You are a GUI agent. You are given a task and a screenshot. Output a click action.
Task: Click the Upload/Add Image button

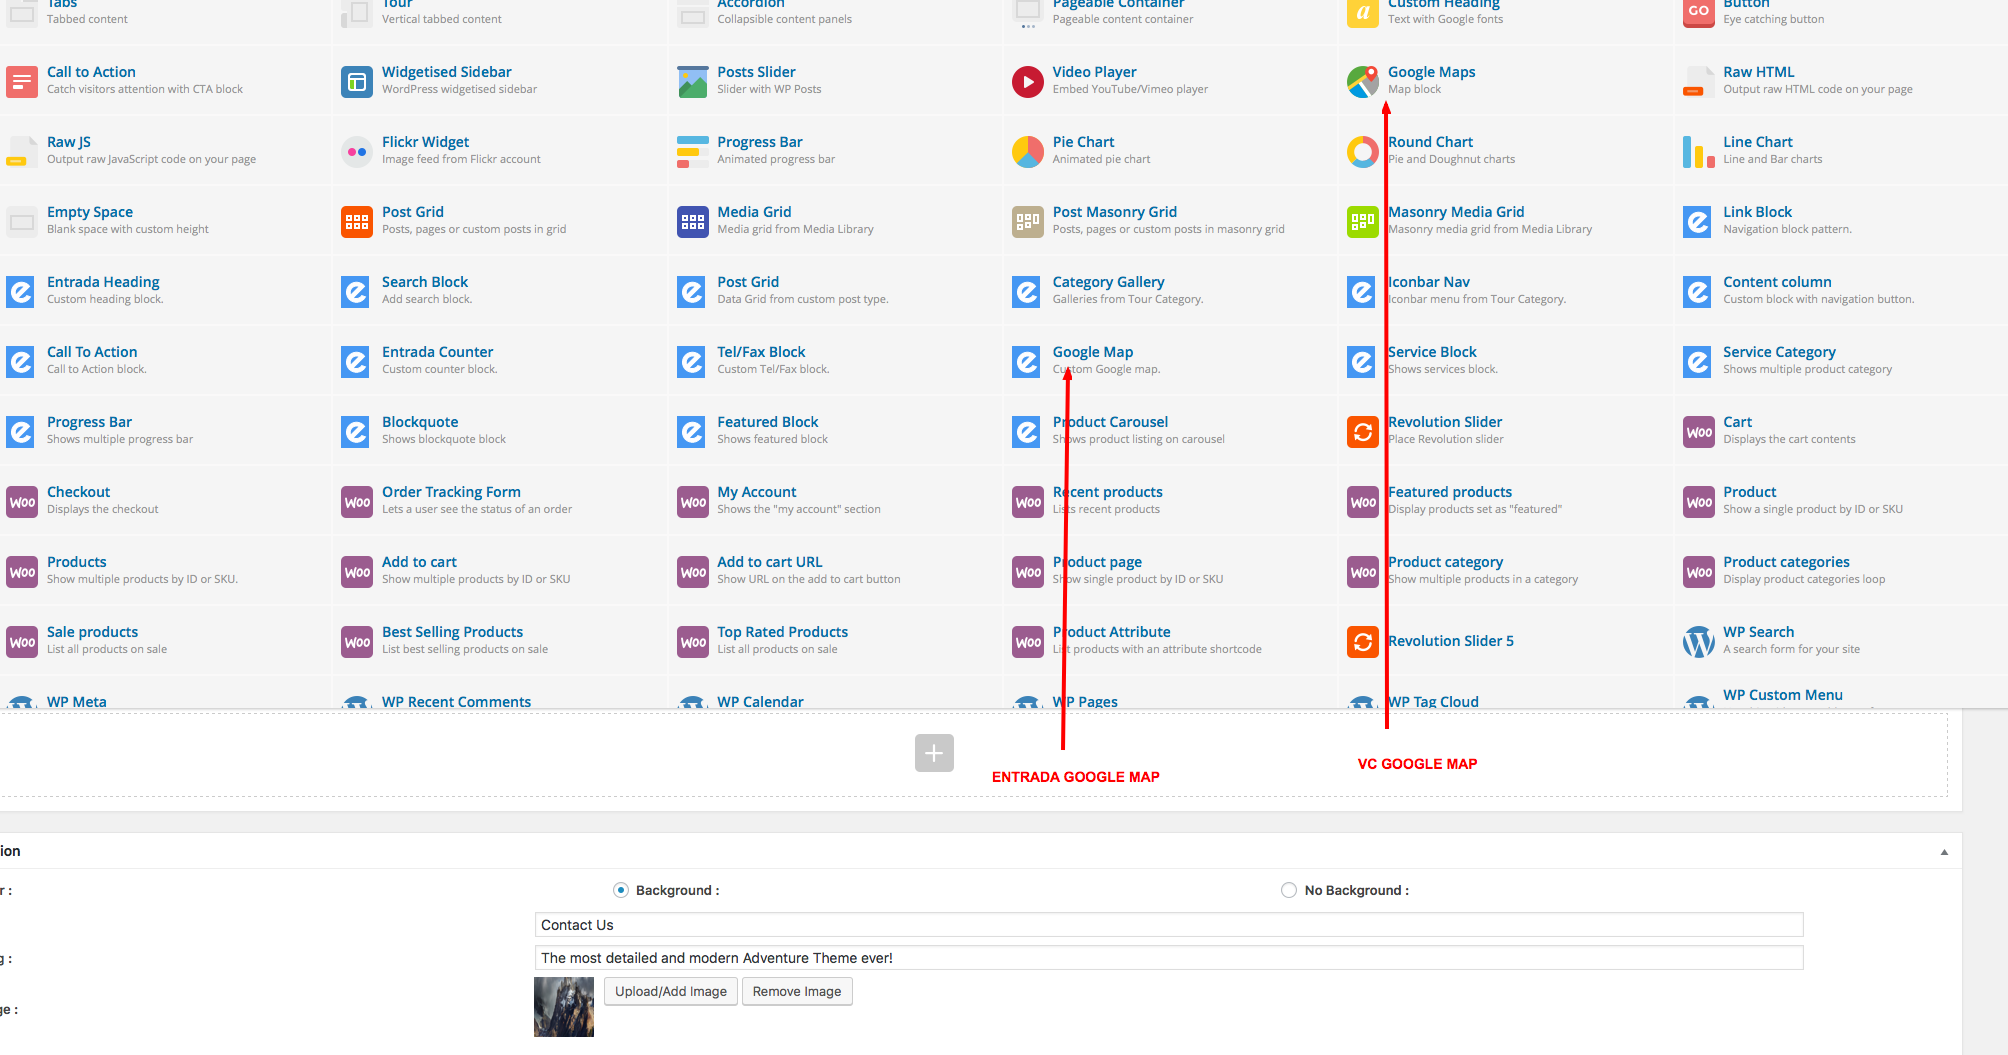pyautogui.click(x=671, y=991)
